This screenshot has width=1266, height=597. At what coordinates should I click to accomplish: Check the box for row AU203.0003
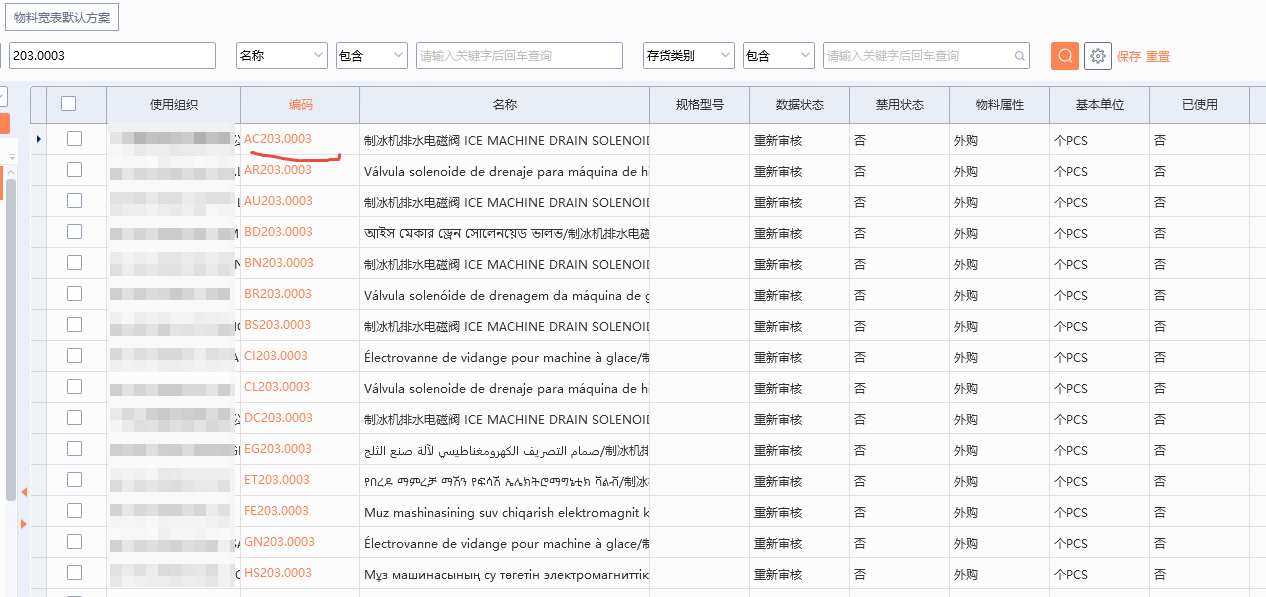[74, 201]
